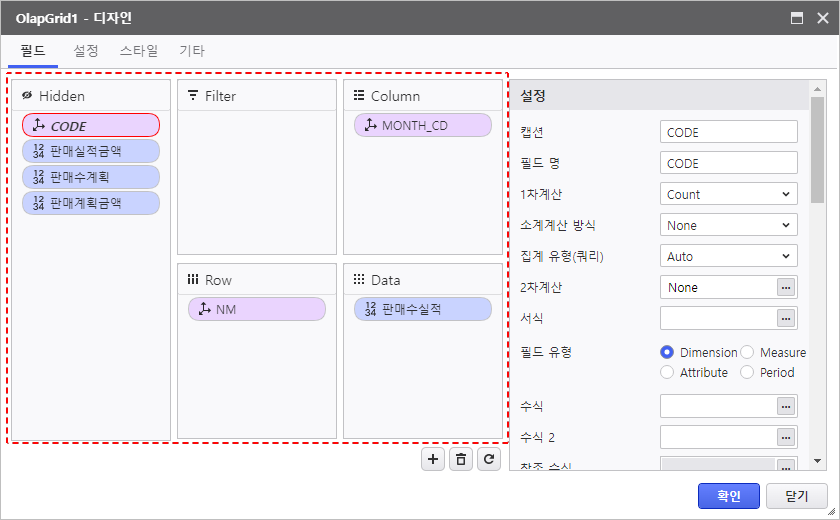Open the 서식 format ellipsis button
The image size is (840, 520).
(x=787, y=319)
